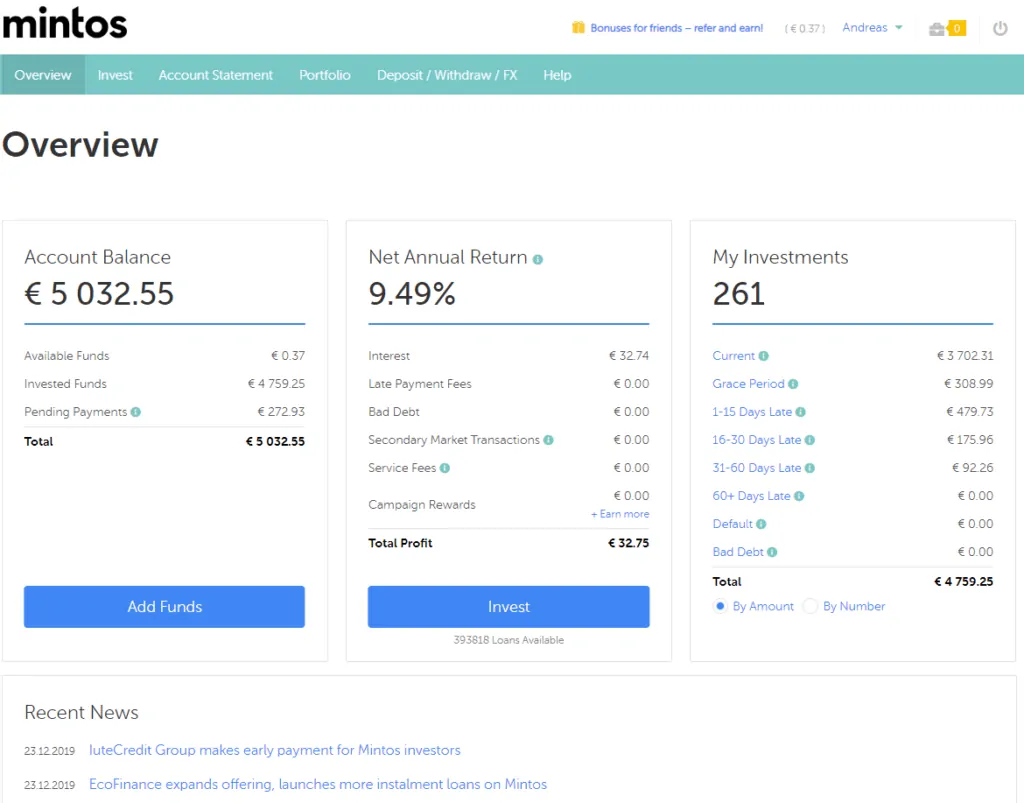
Task: Click the 393818 Loans Available text
Action: pos(509,640)
